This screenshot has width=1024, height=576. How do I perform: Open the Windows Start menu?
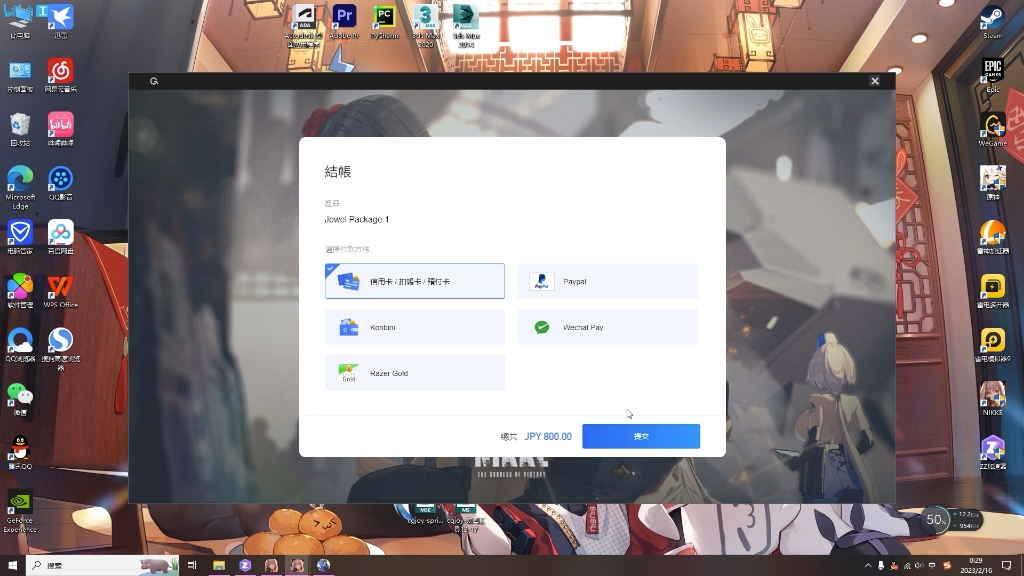[x=11, y=565]
